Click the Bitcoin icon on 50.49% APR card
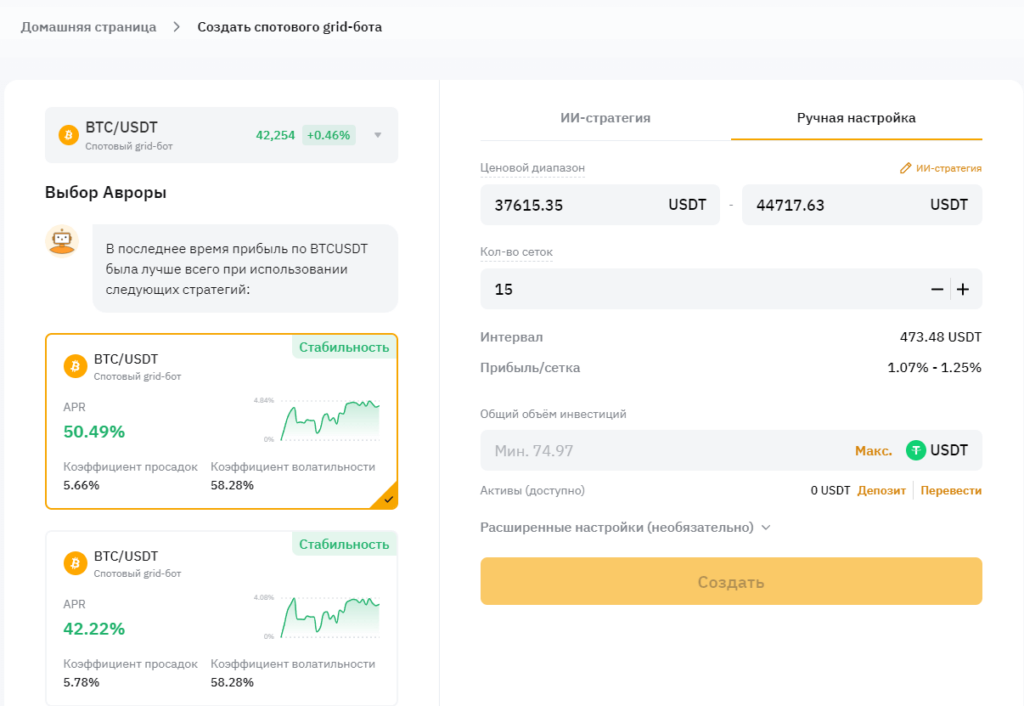 [75, 366]
